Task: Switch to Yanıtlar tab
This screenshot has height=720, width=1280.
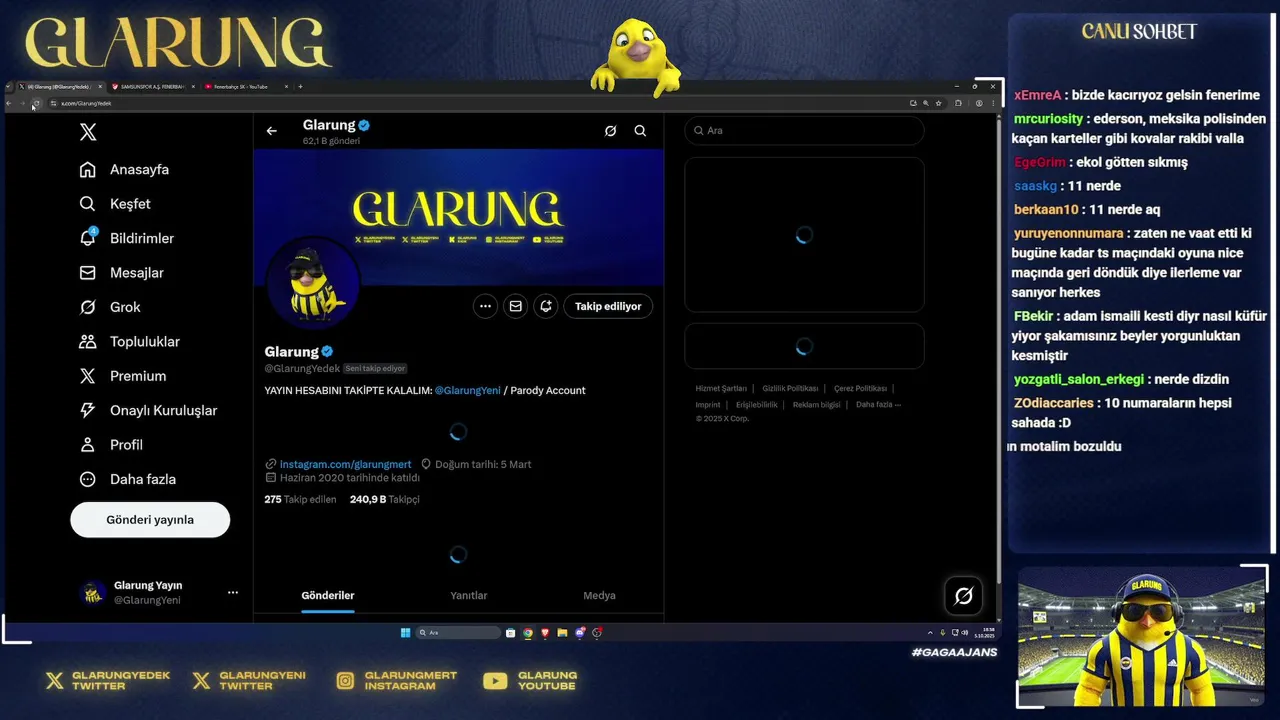Action: coord(468,596)
